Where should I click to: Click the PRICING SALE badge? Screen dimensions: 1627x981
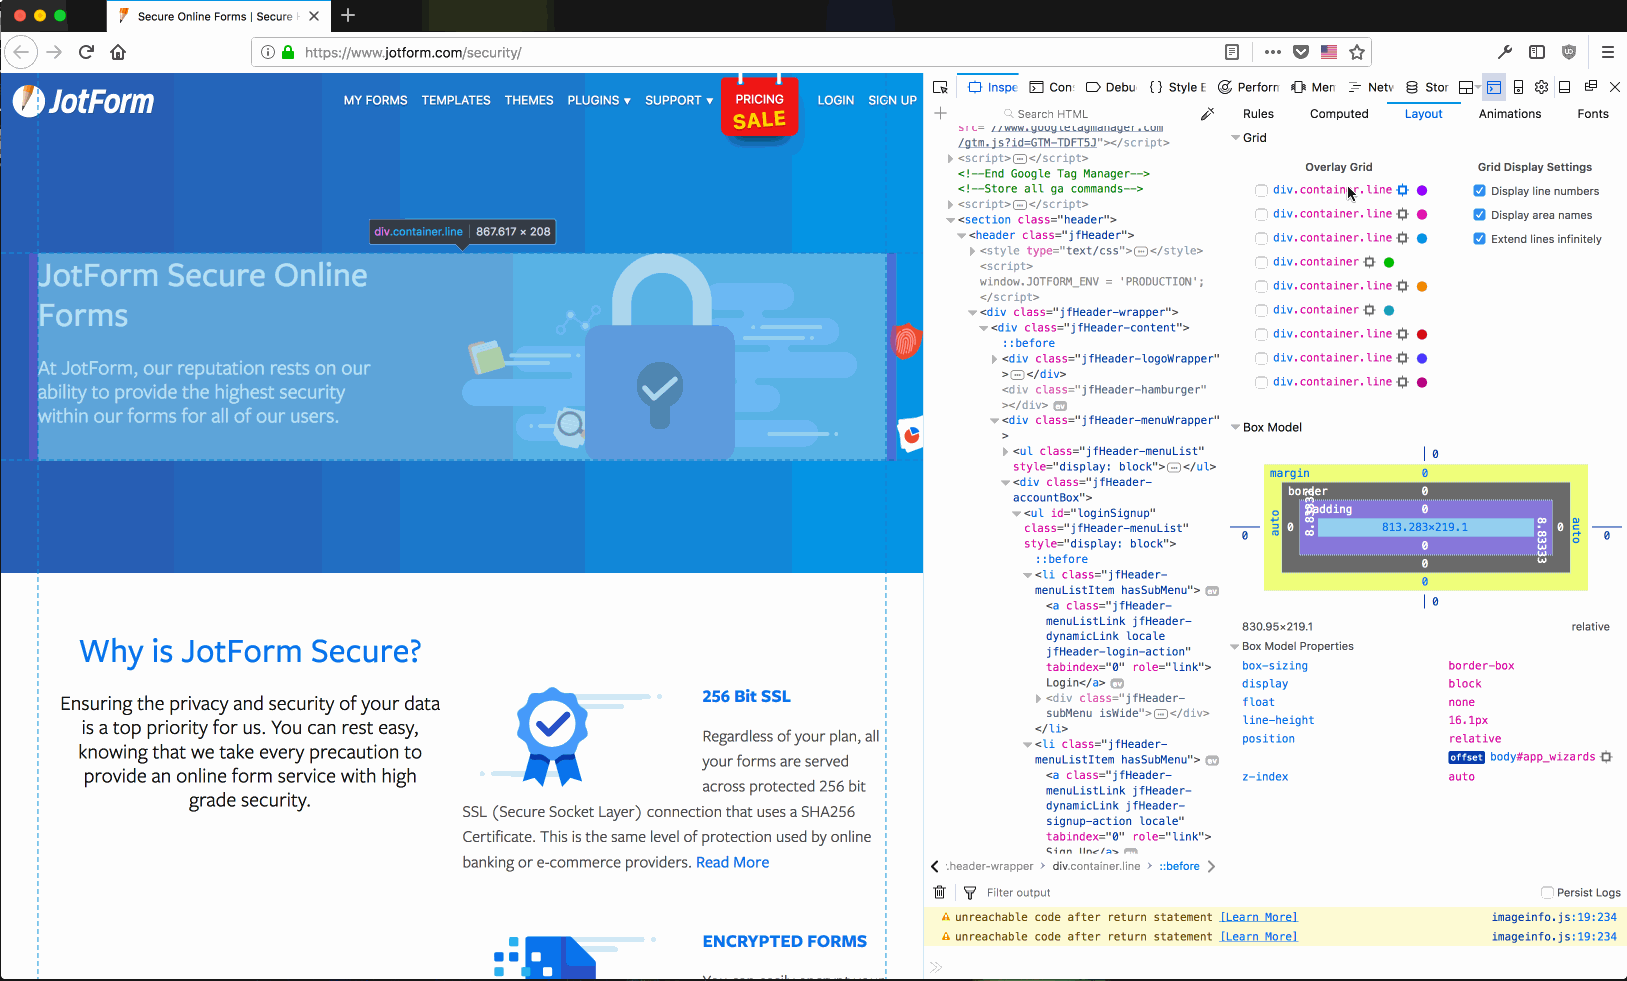(x=759, y=108)
